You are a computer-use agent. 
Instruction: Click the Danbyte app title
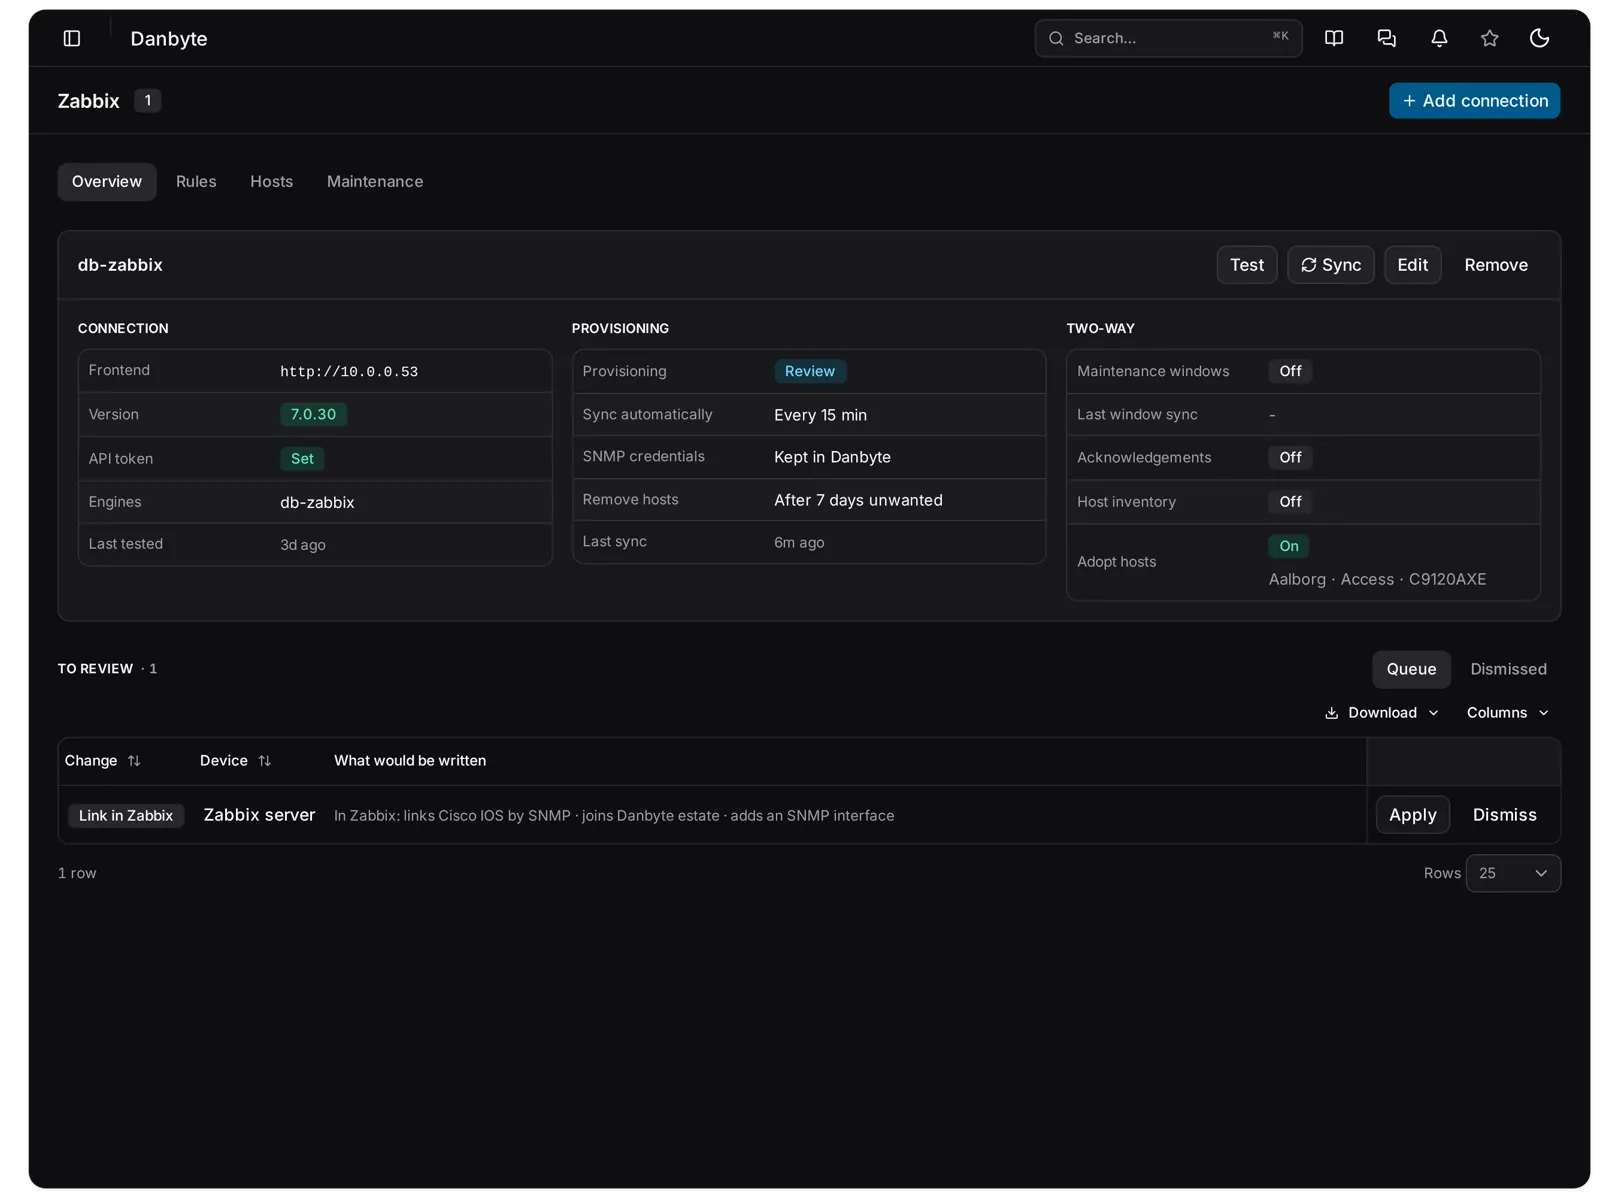tap(169, 39)
